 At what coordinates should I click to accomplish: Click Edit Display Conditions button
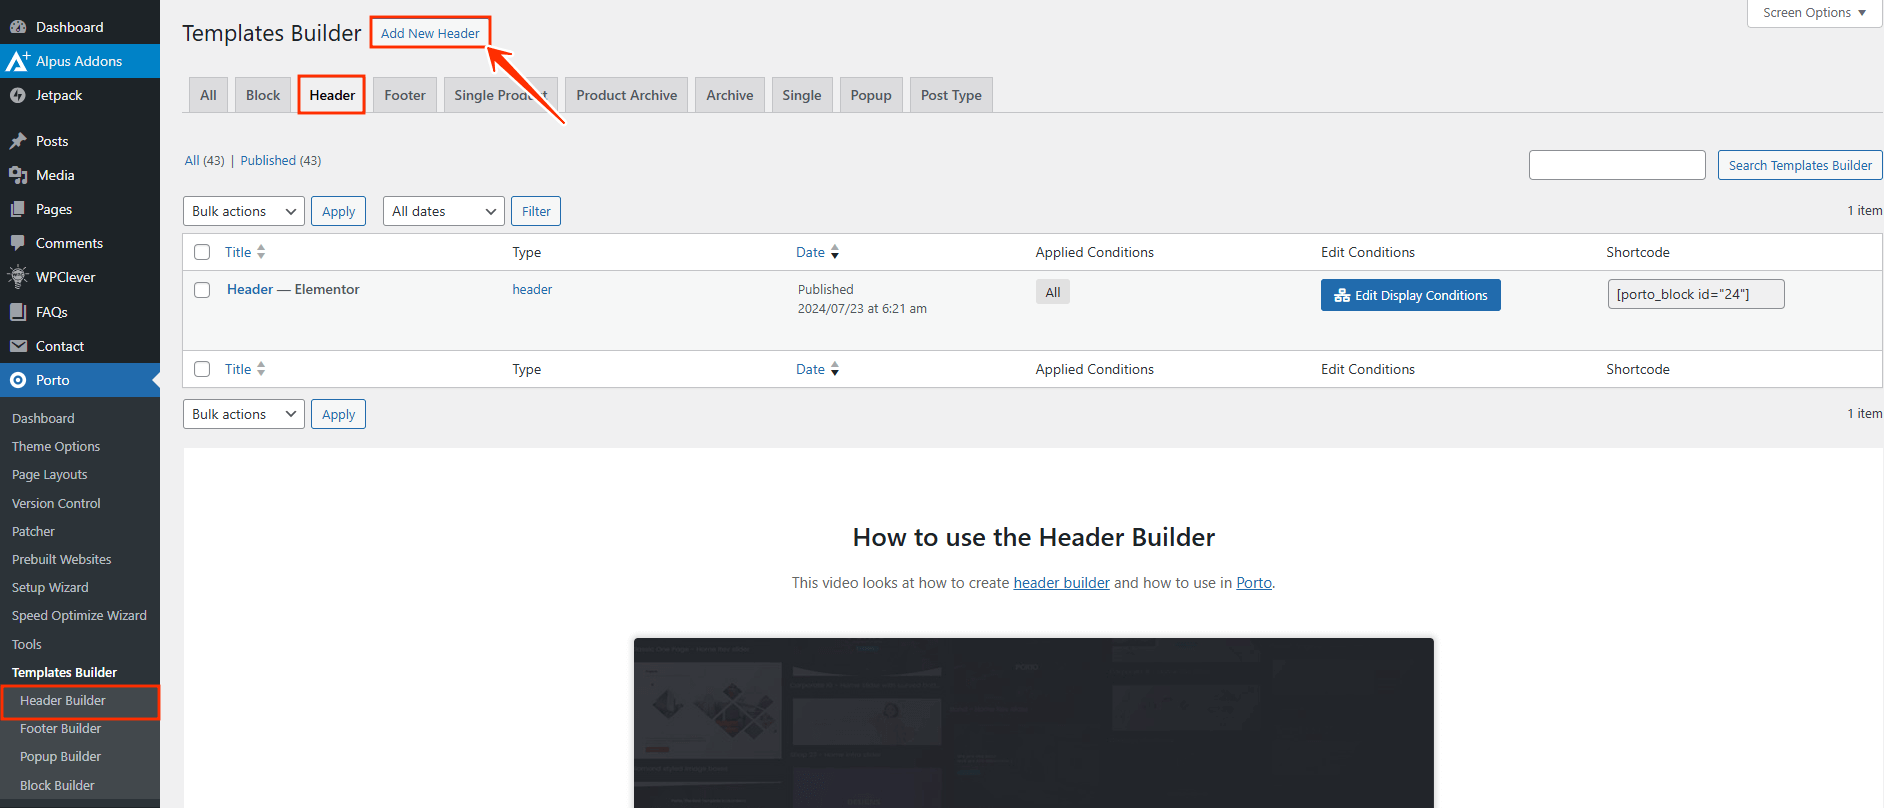point(1411,295)
